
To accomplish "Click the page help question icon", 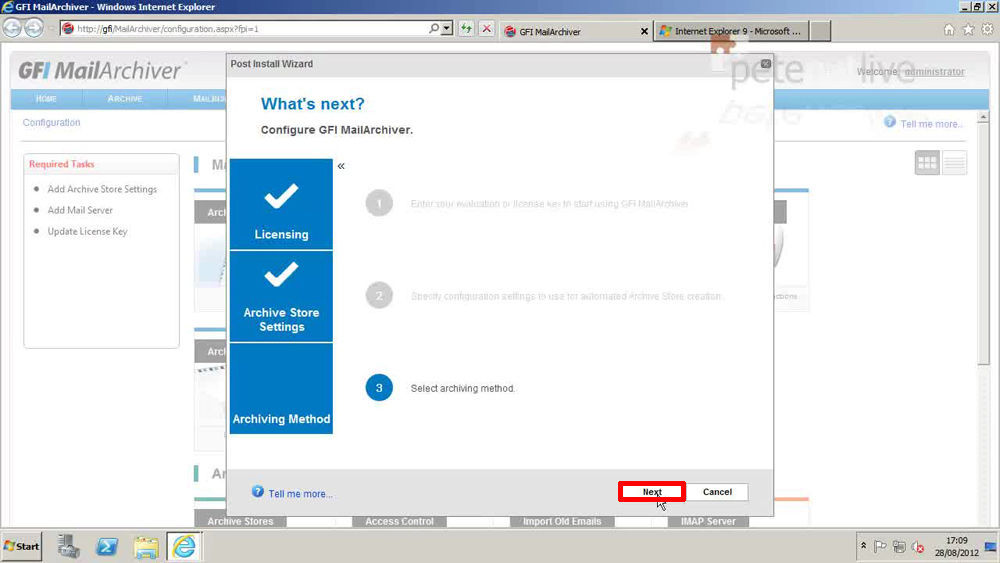I will click(x=890, y=122).
